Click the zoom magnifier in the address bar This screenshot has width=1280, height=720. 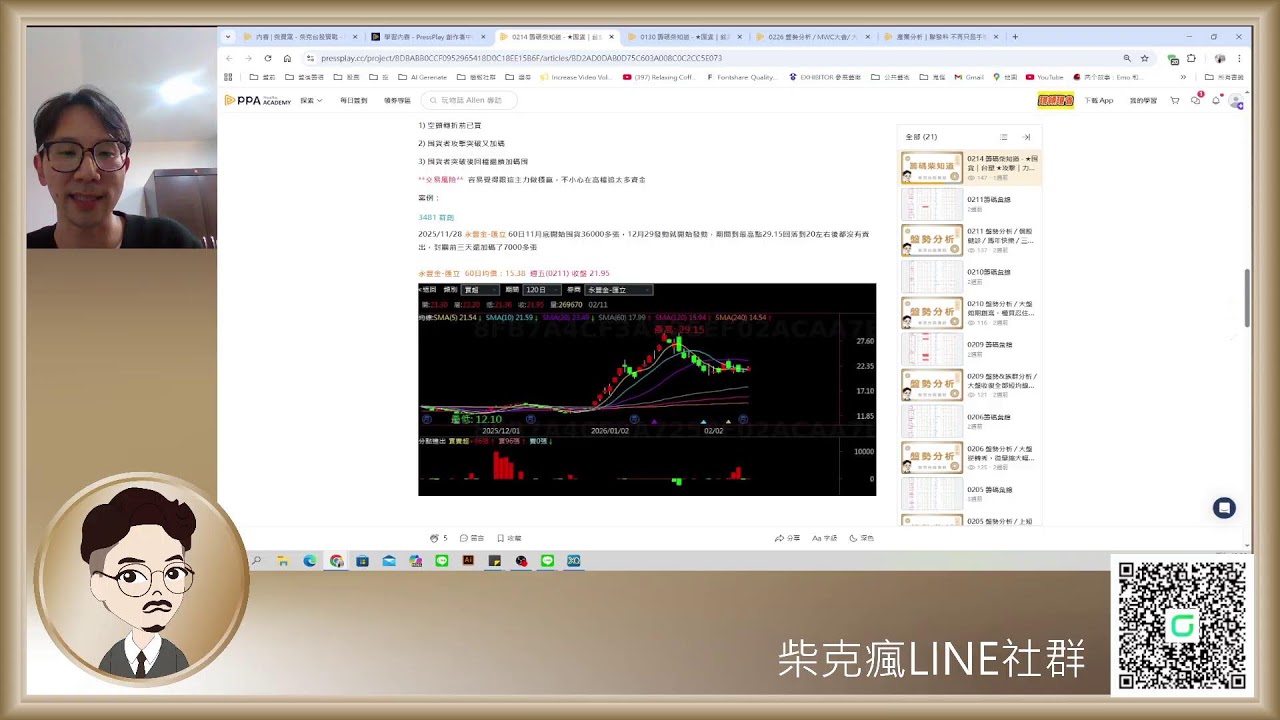(1127, 58)
